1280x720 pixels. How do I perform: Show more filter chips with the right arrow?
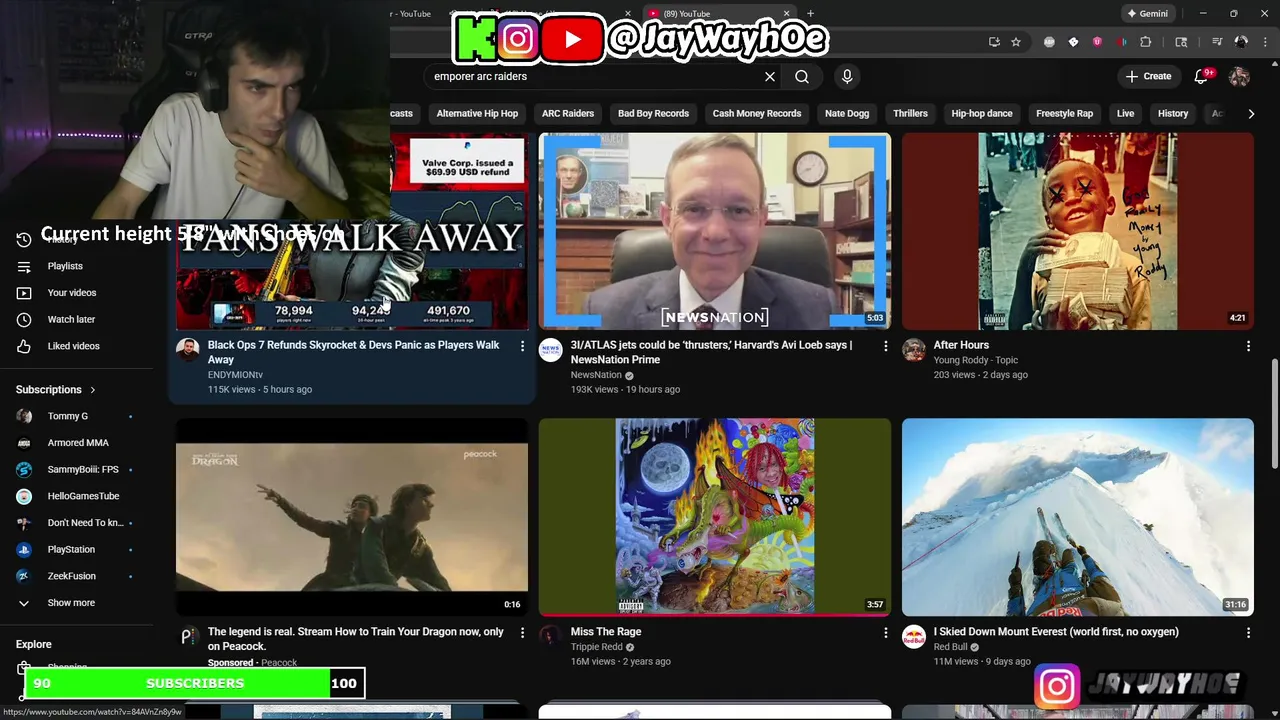(x=1251, y=114)
